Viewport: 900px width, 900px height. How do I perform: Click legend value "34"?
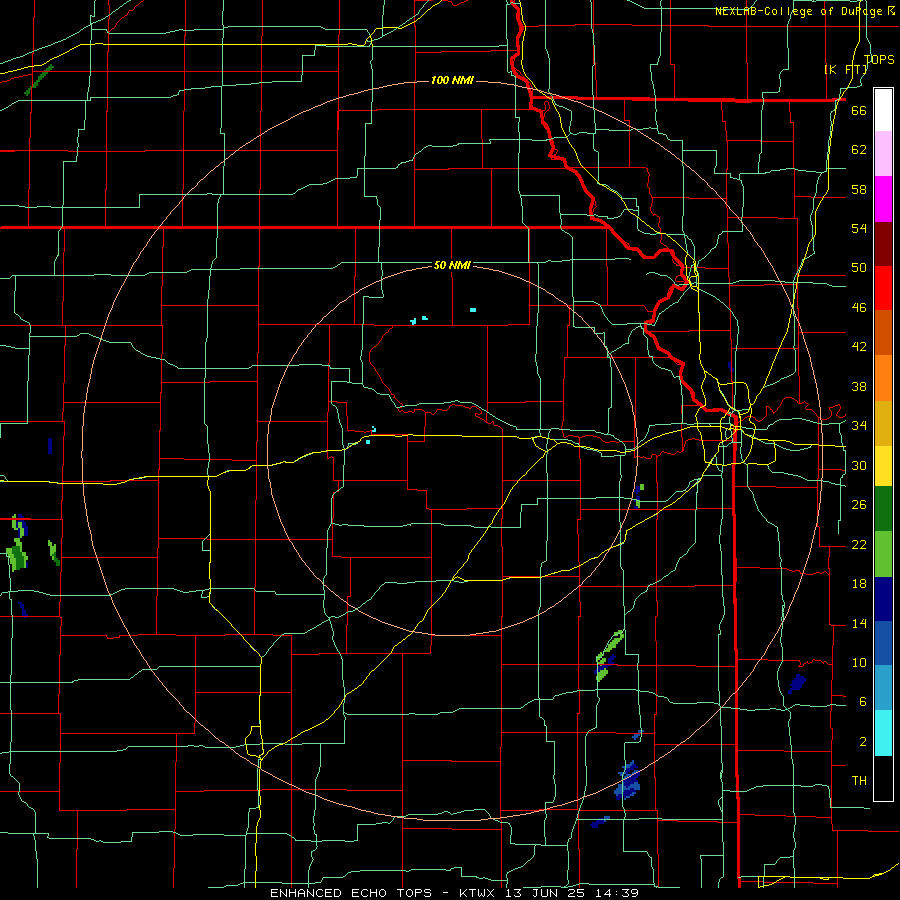pos(859,426)
